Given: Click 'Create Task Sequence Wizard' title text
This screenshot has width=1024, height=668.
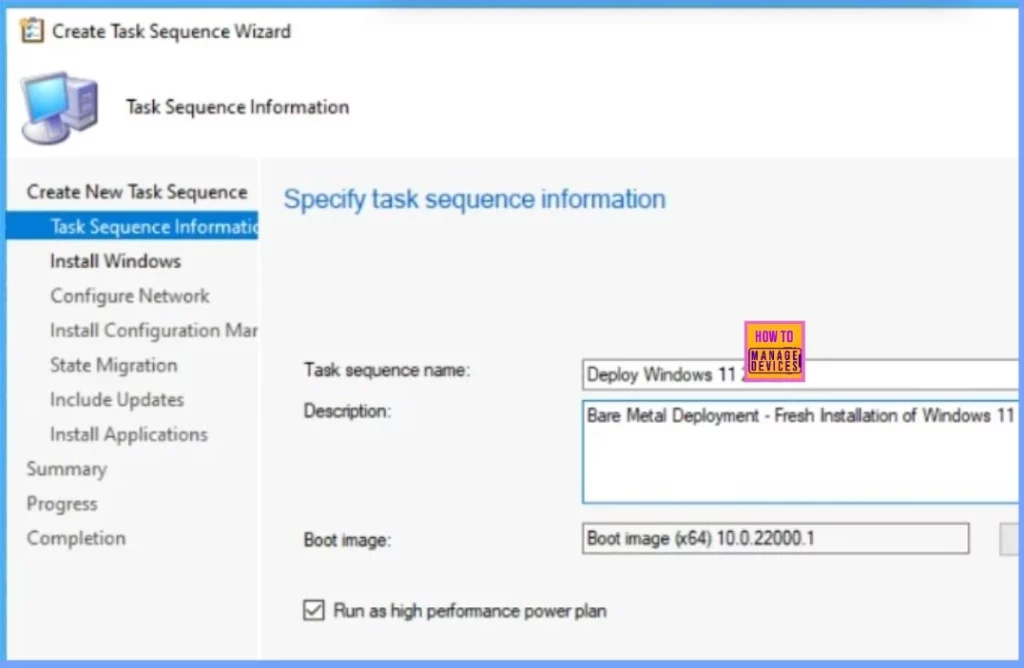Looking at the screenshot, I should tap(171, 31).
